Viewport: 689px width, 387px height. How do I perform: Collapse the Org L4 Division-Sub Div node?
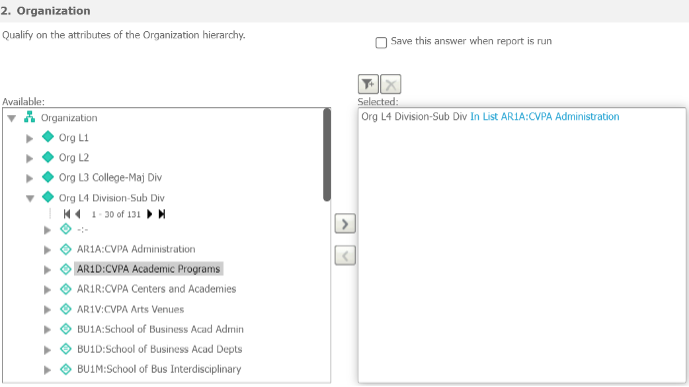pos(30,199)
